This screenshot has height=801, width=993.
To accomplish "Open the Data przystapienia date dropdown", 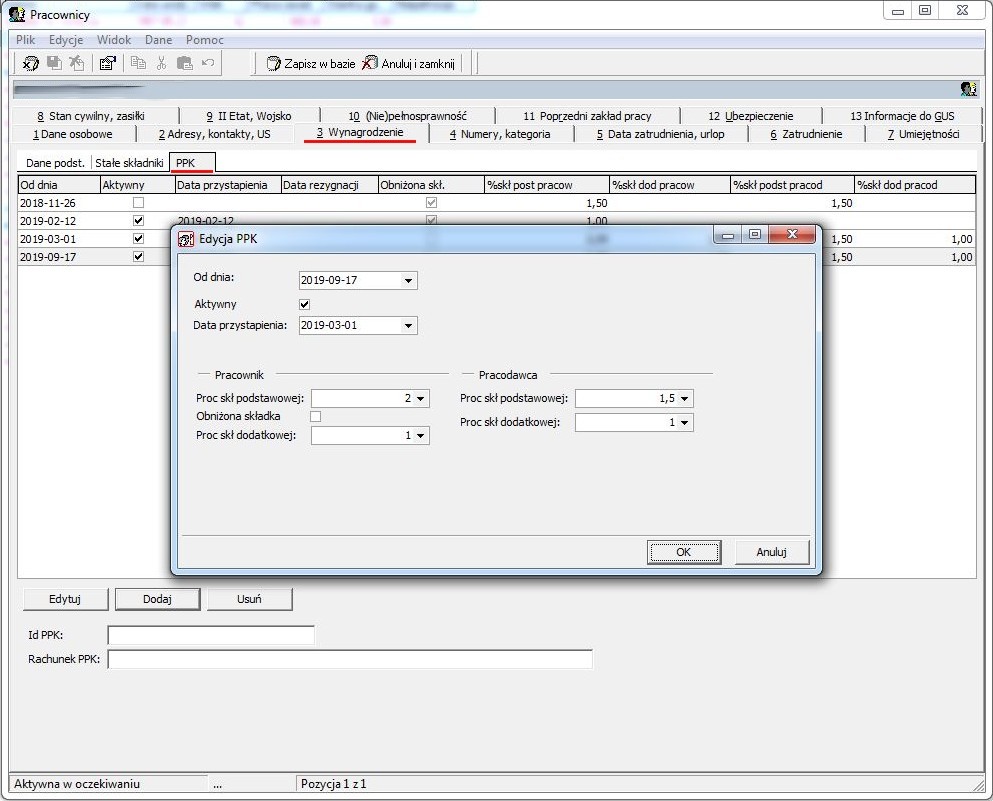I will (408, 325).
